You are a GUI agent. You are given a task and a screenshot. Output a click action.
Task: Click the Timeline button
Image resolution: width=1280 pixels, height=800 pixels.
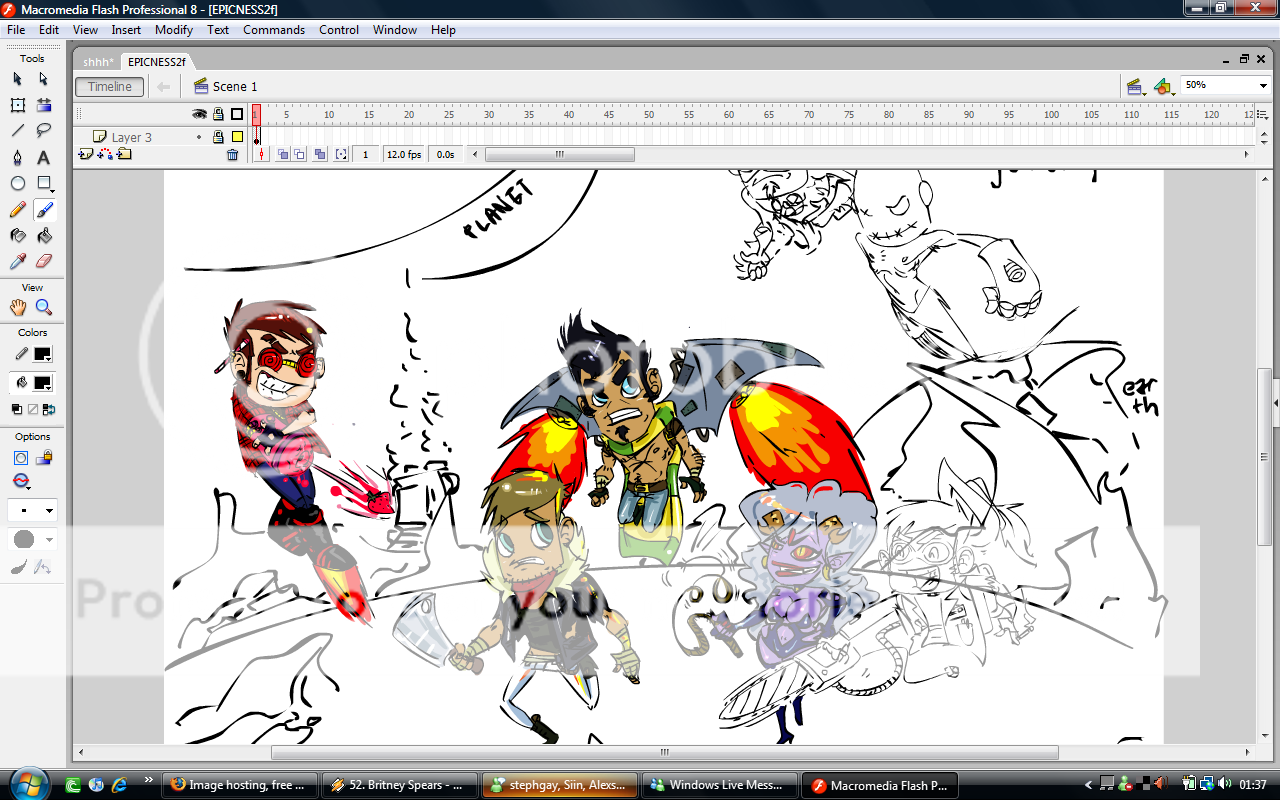click(109, 87)
